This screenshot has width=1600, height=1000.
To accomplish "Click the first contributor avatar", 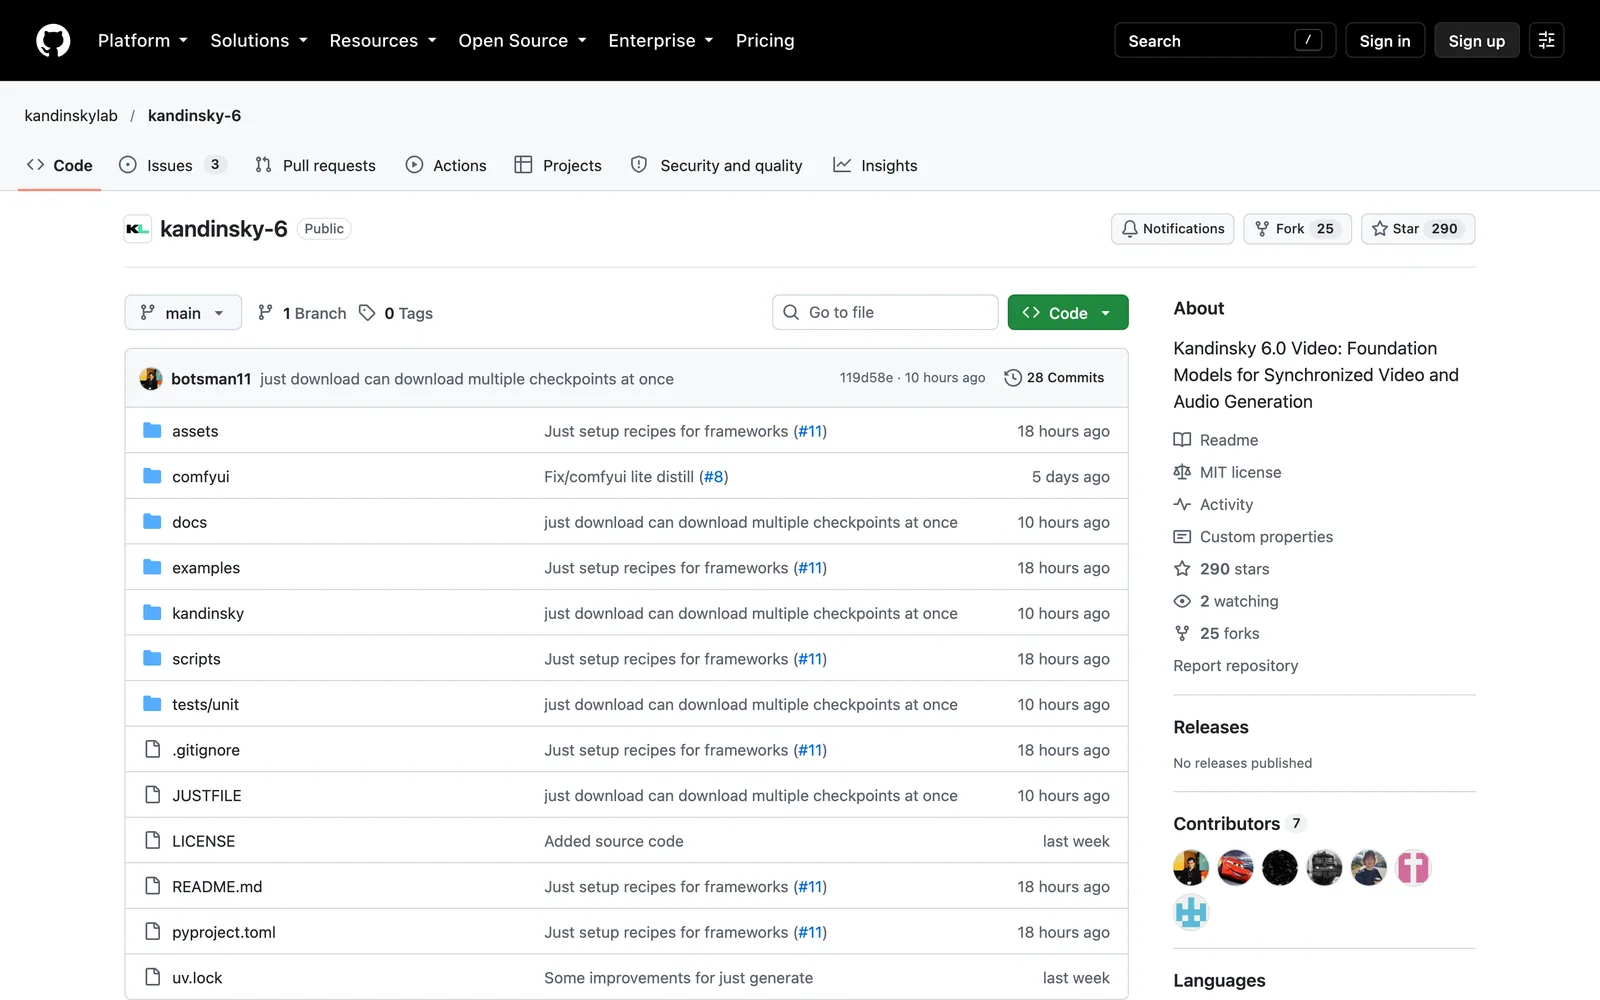I will coord(1191,868).
